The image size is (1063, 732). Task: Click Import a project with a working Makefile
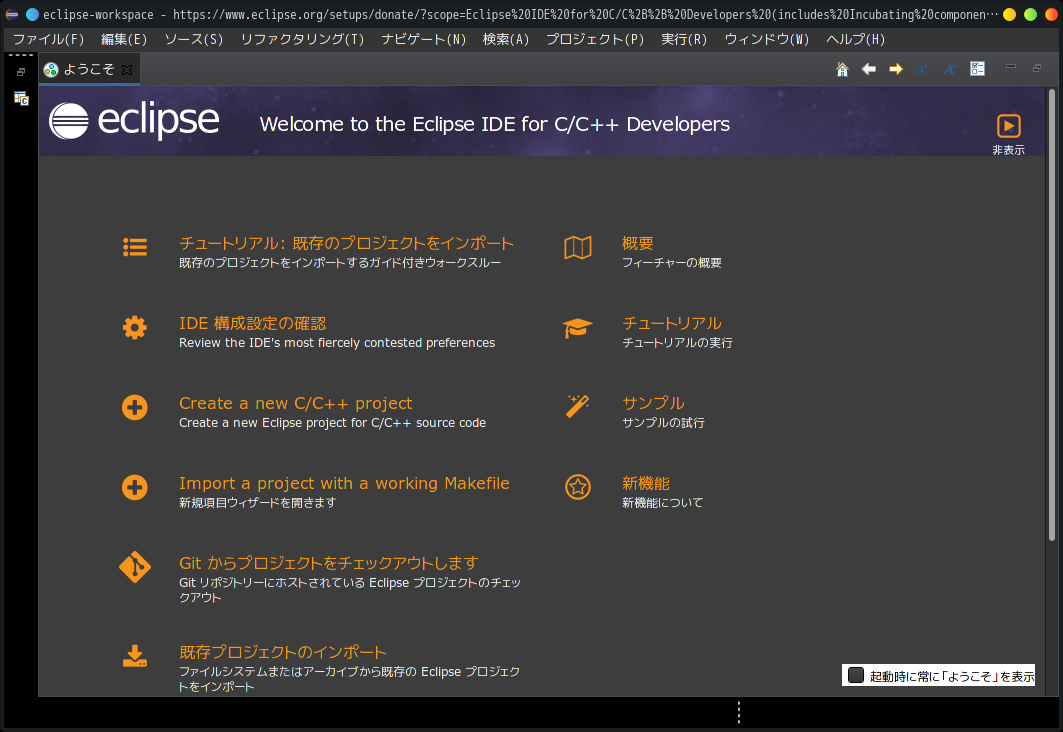pos(344,483)
